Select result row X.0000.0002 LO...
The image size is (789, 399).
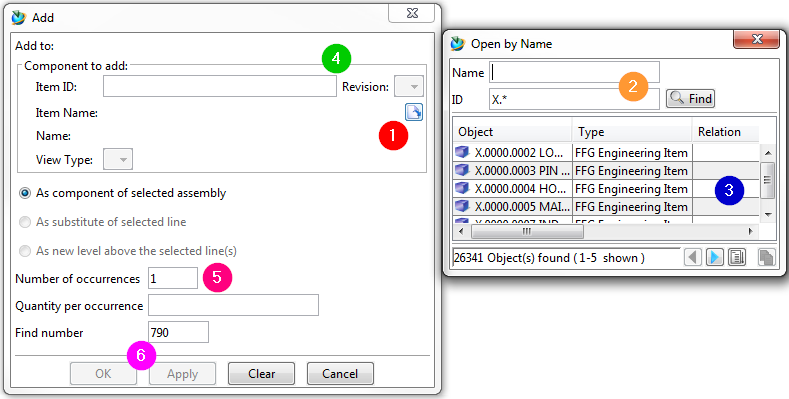tap(606, 152)
